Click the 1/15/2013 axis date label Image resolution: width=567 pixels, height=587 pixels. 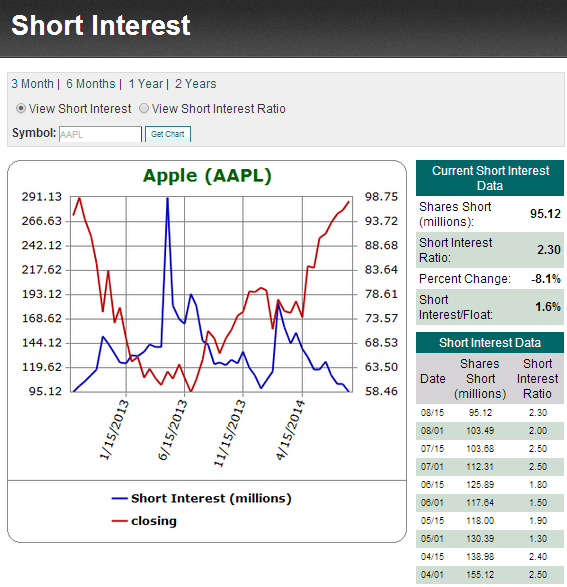[x=114, y=430]
